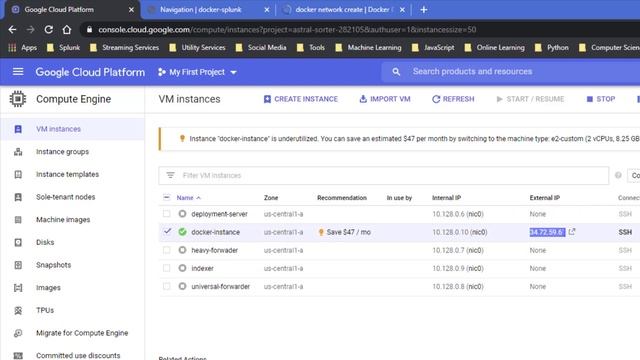640x360 pixels.
Task: Check the indexer checkbox
Action: [167, 268]
